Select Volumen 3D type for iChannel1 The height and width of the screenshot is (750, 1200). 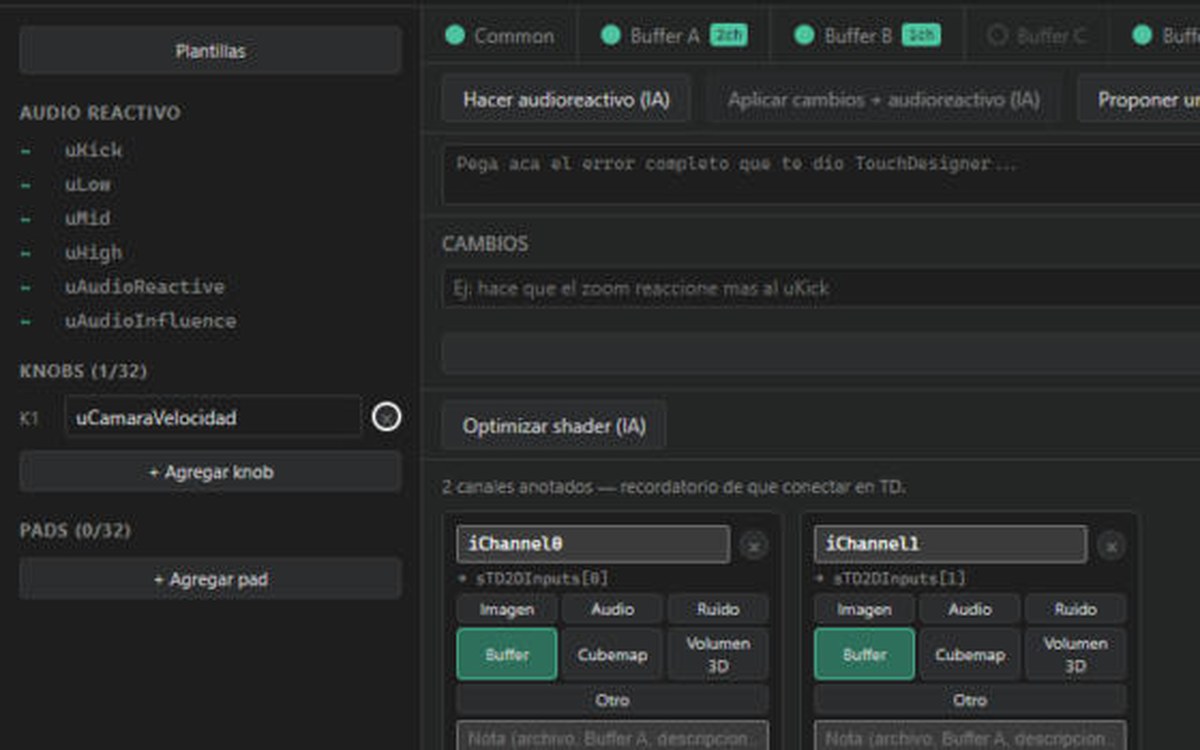coord(1075,654)
